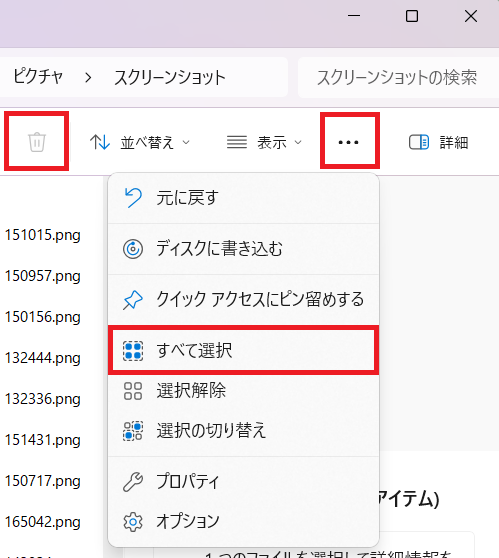499x558 pixels.
Task: Click chevron after ピクチャ in breadcrumb
Action: (88, 77)
